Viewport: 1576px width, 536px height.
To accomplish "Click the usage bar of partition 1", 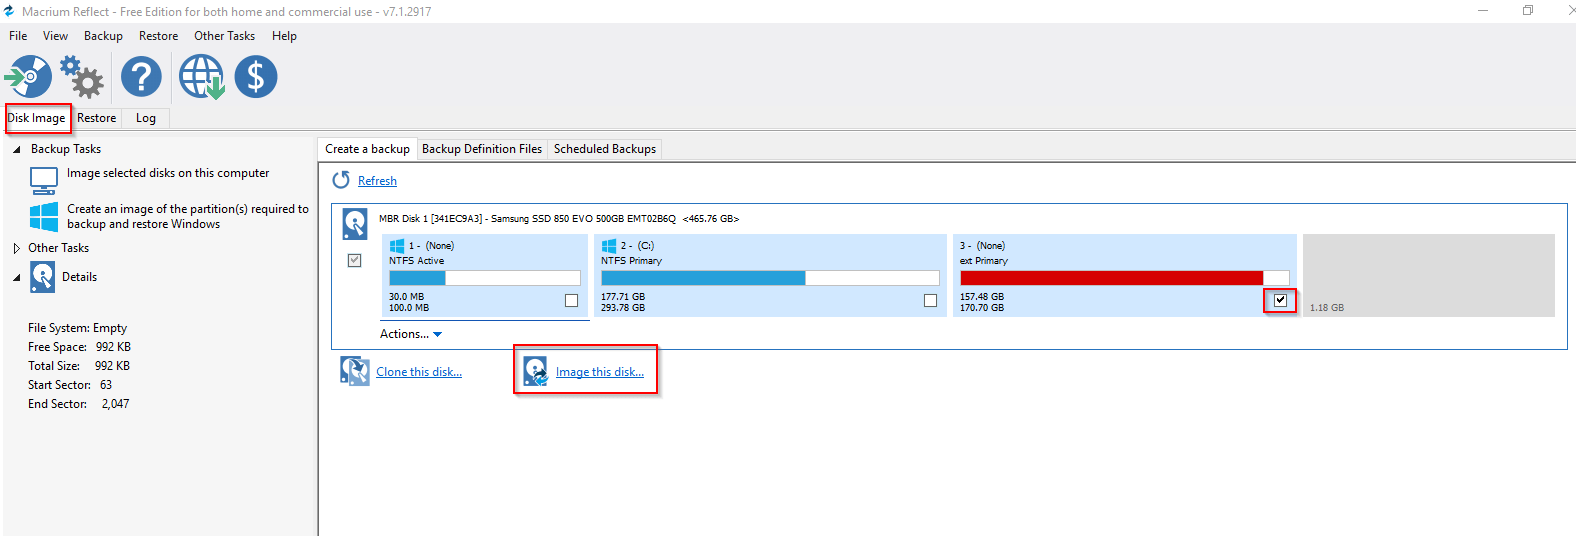I will tap(485, 278).
